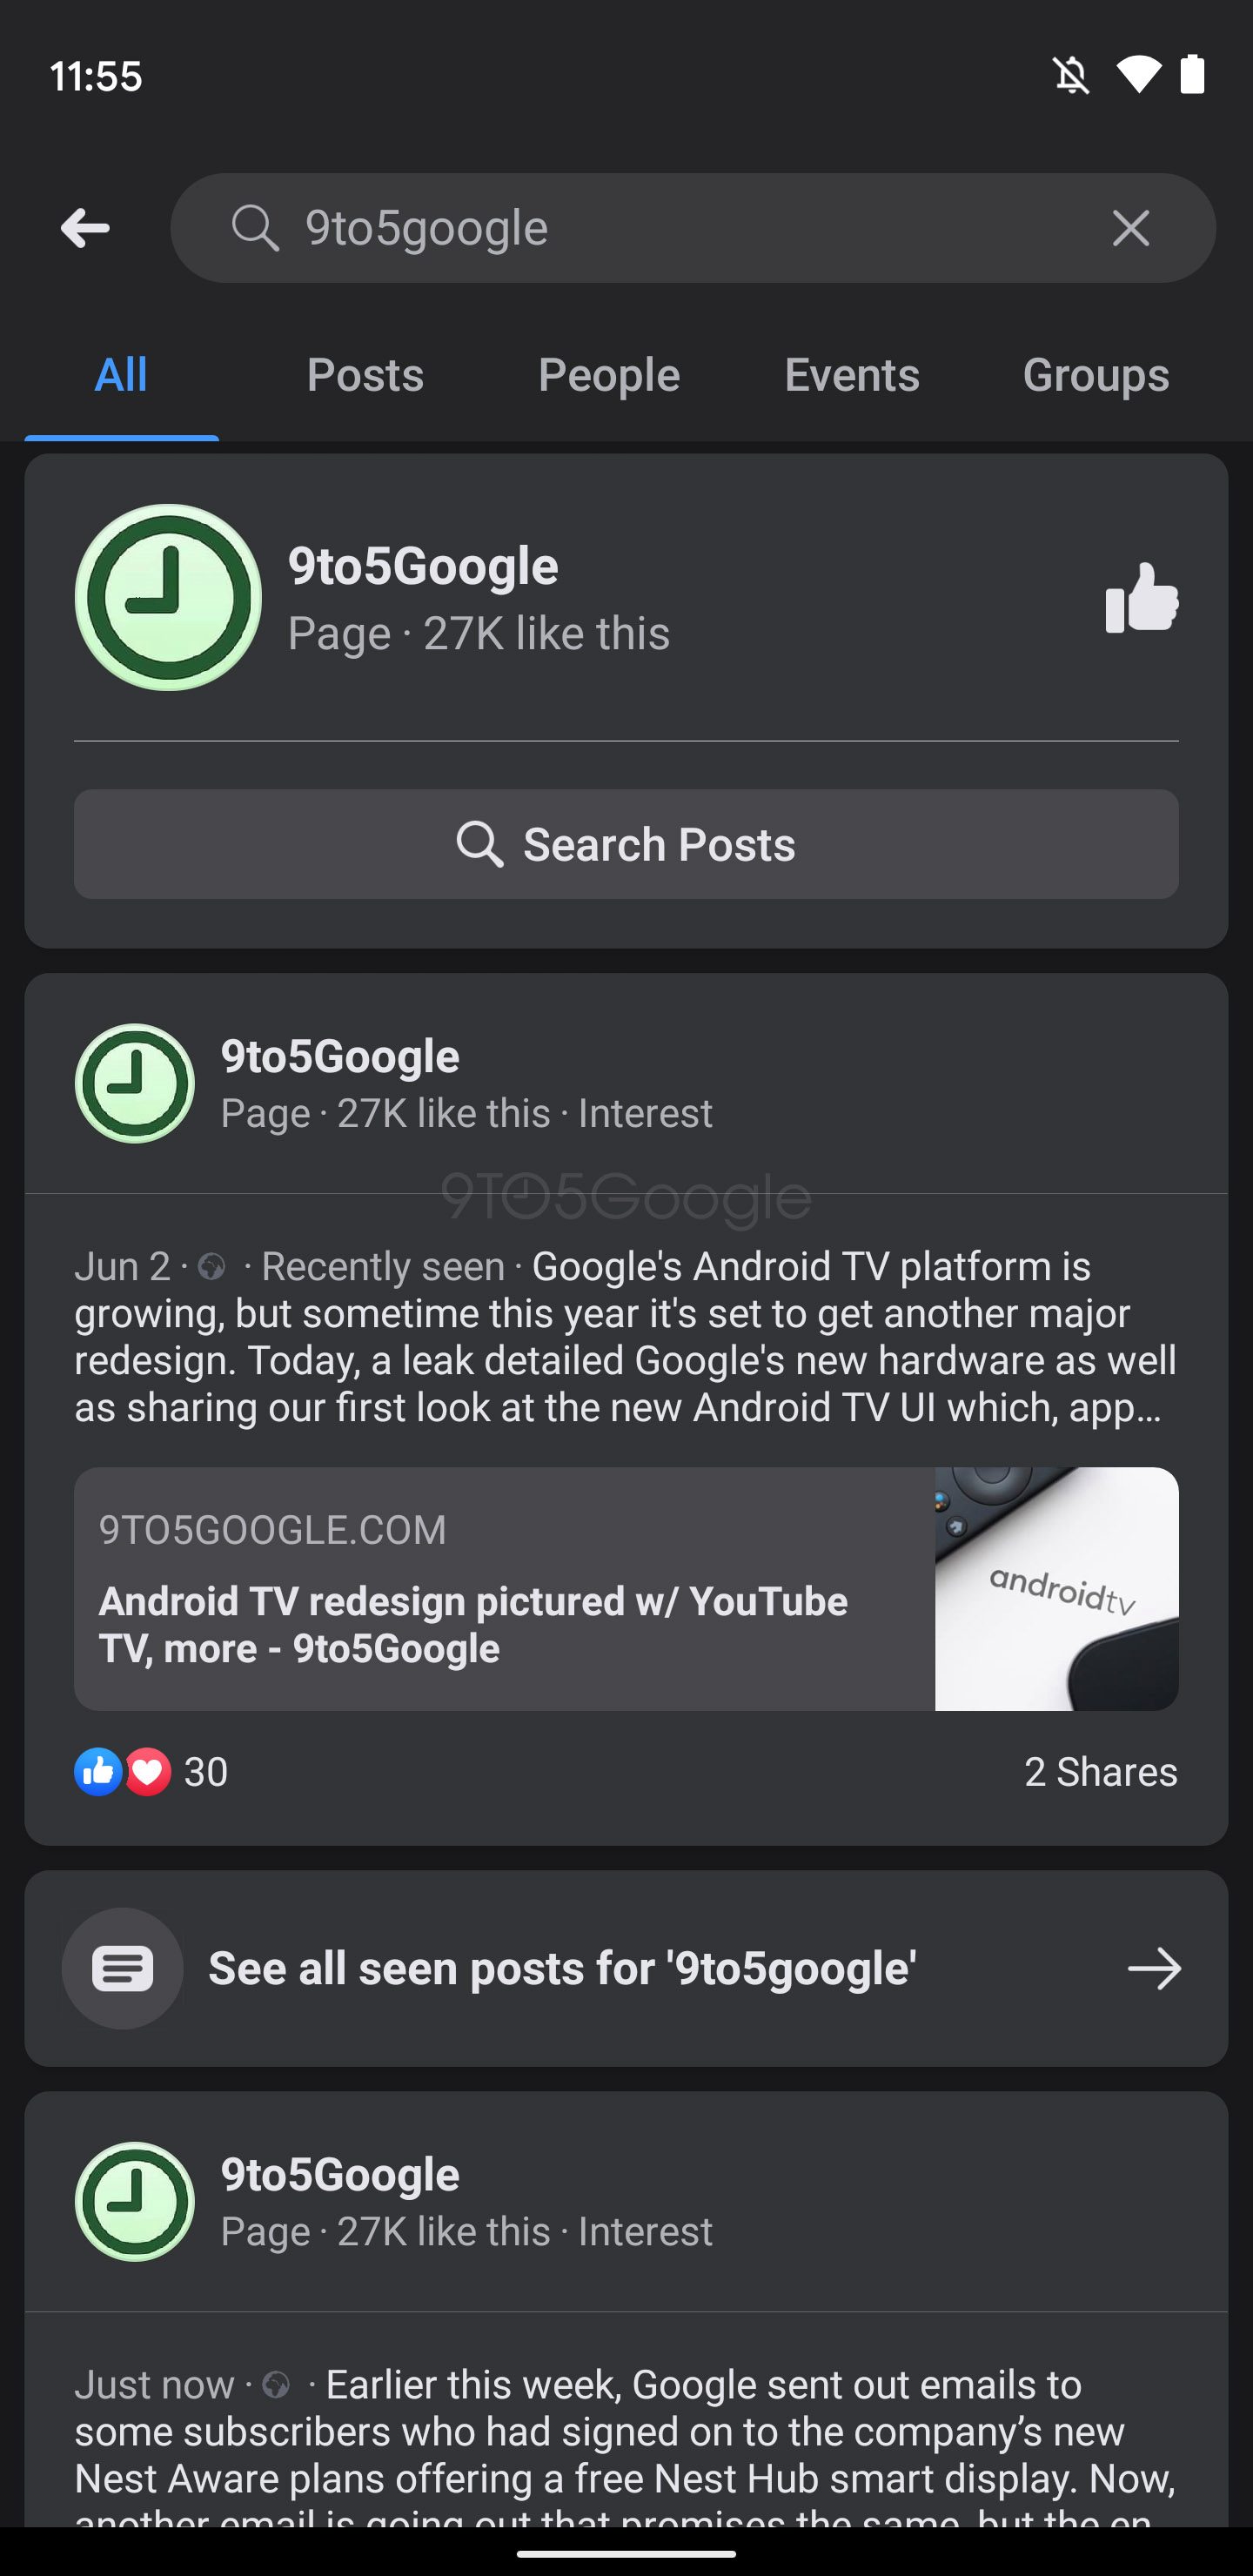The image size is (1253, 2576).
Task: Open the Events tab
Action: [x=851, y=375]
